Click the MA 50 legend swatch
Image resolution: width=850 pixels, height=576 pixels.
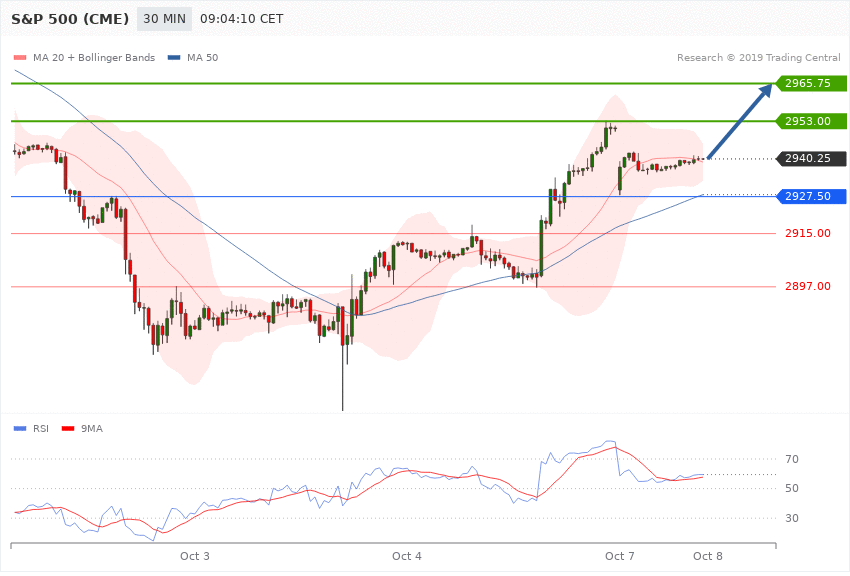tap(174, 57)
